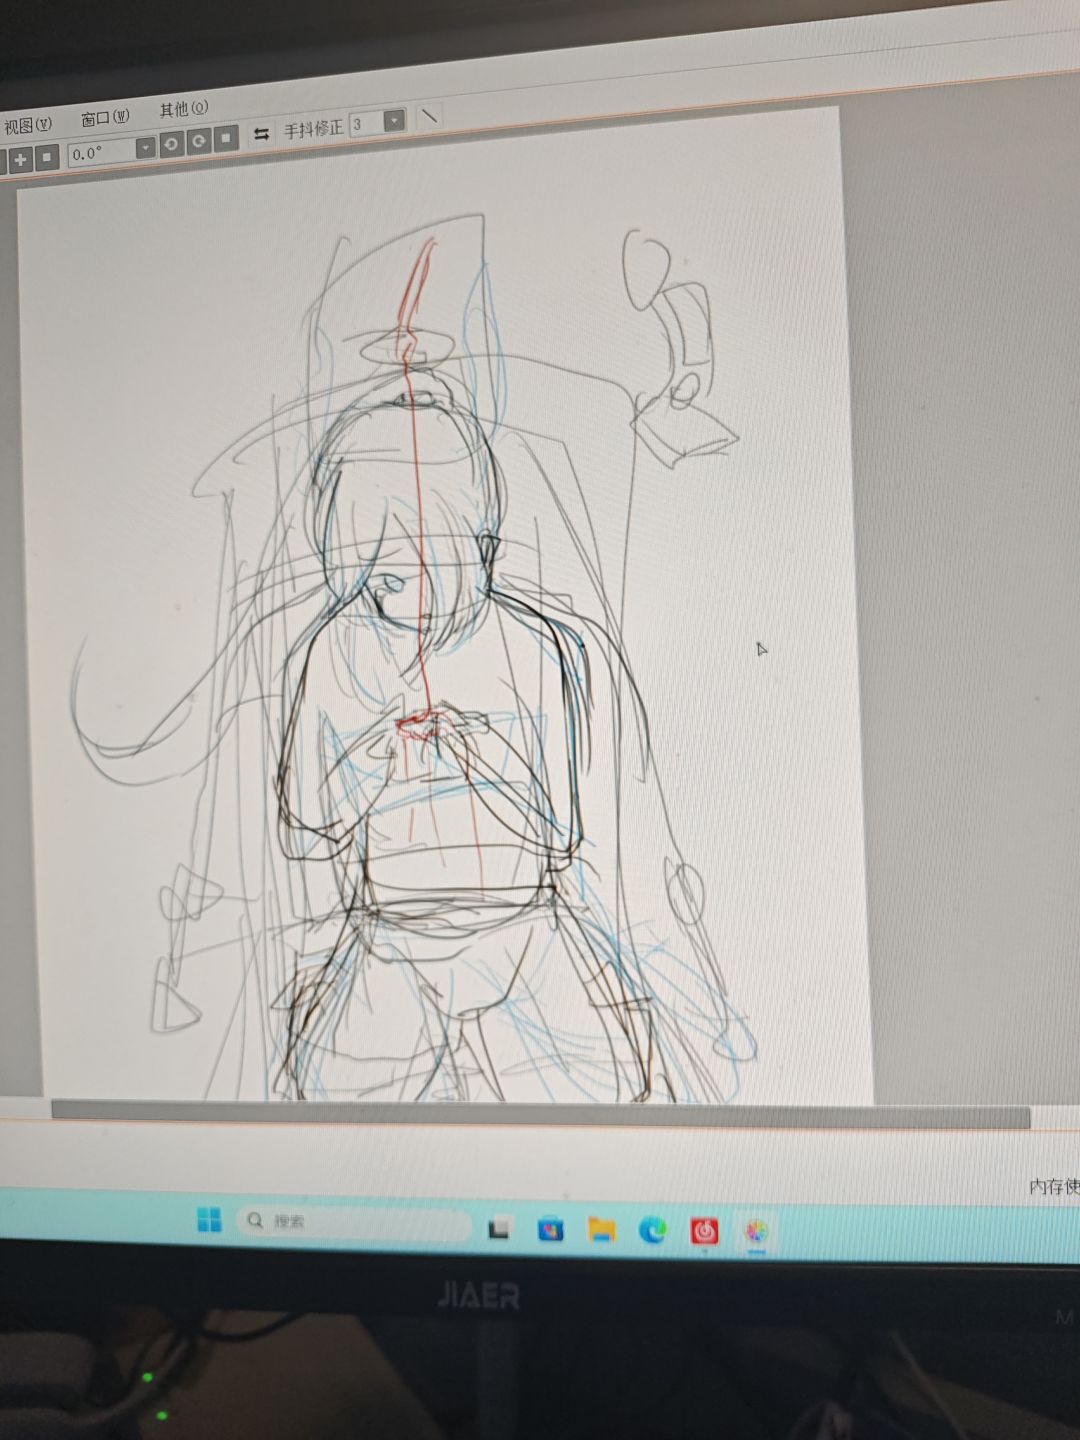Screen dimensions: 1080x1440
Task: Open the 窗口(W) menu
Action: [x=105, y=117]
